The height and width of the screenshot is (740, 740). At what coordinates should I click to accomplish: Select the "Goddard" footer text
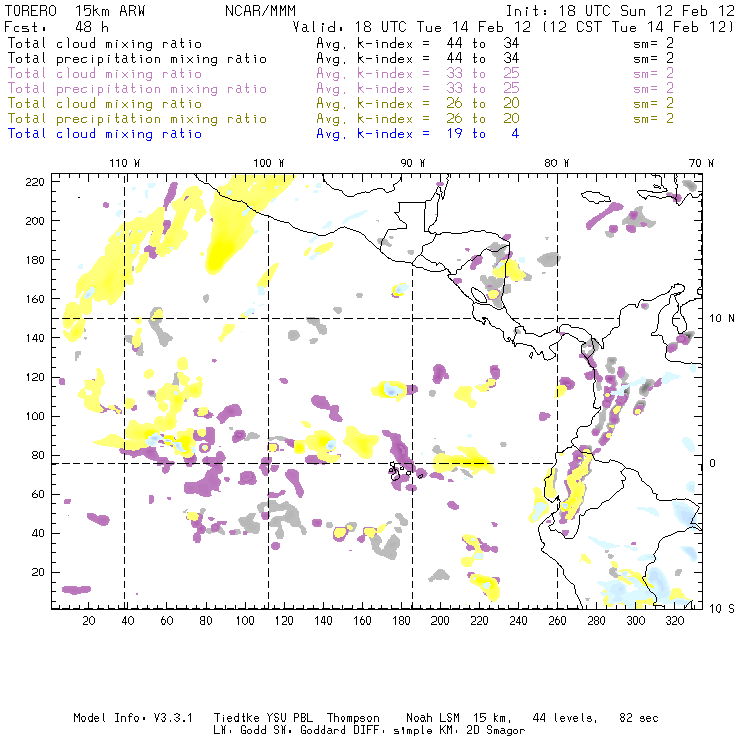pos(323,730)
